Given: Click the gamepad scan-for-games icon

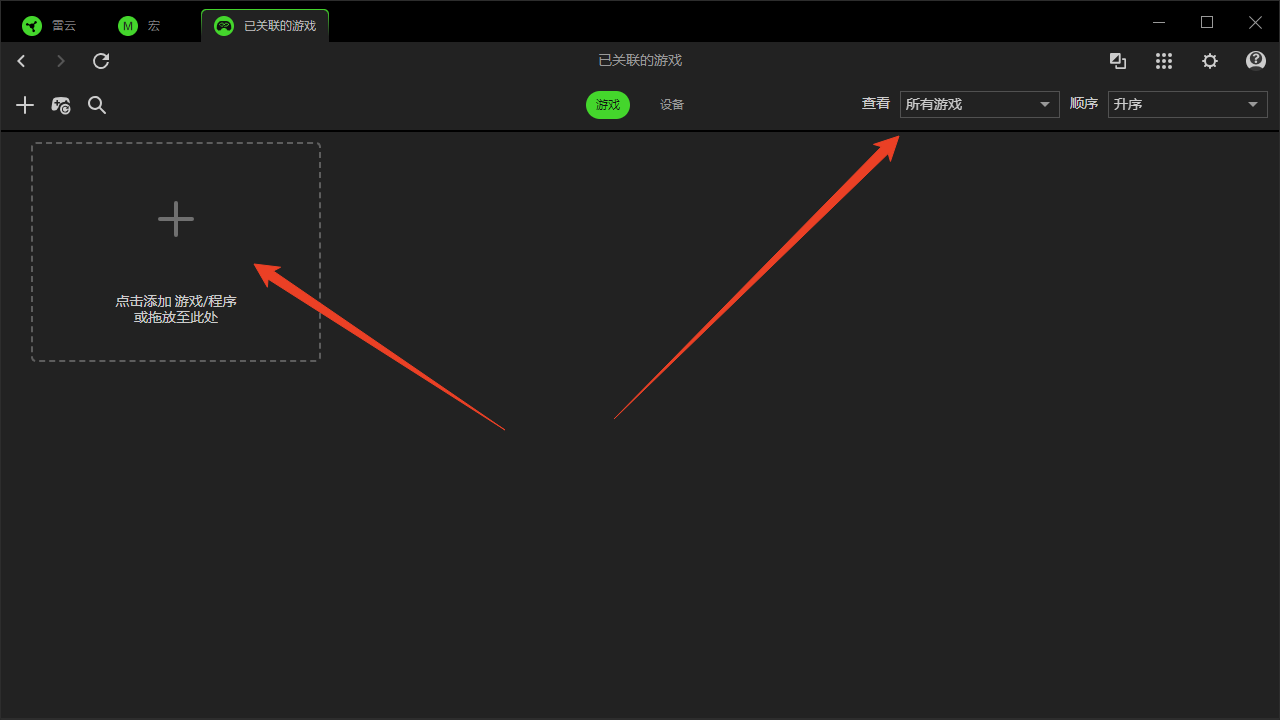Looking at the screenshot, I should [x=61, y=105].
